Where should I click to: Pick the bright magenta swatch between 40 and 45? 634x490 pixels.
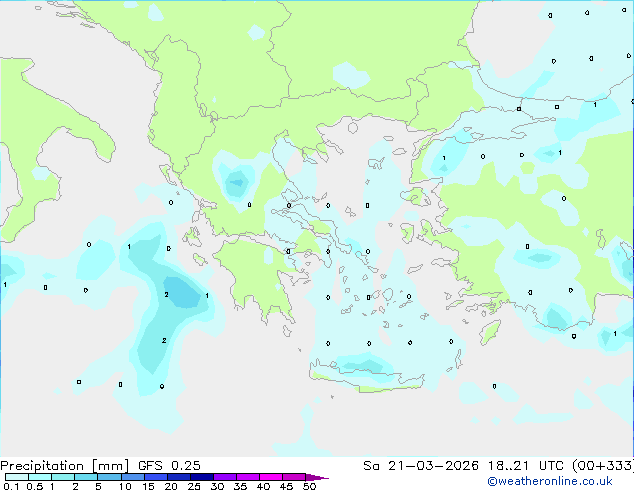point(271,477)
